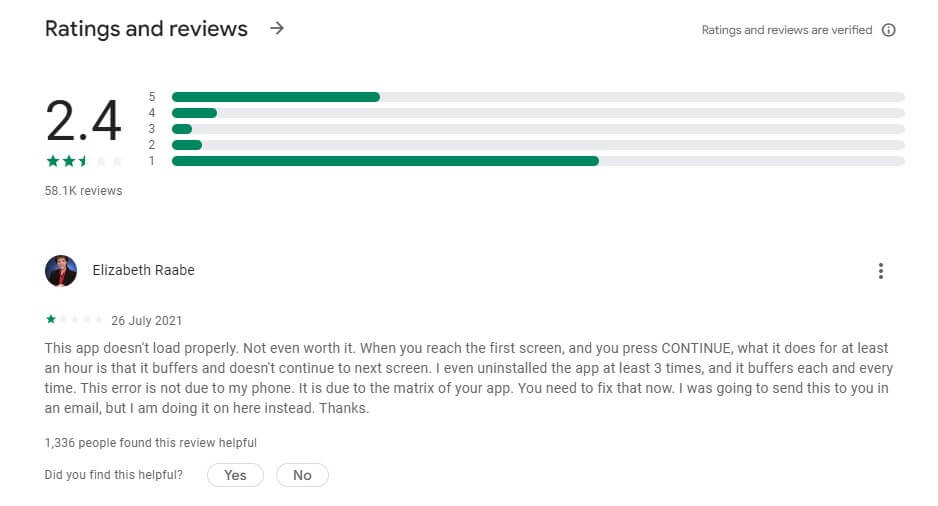
Task: Click the 1-star rating bar
Action: point(538,161)
